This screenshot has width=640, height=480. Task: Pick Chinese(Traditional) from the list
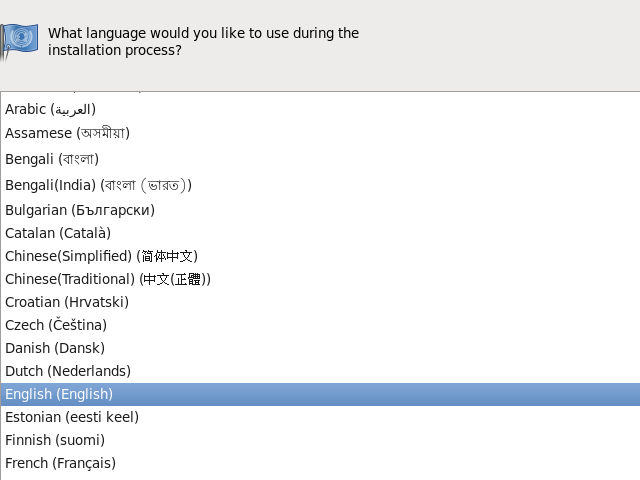point(108,279)
